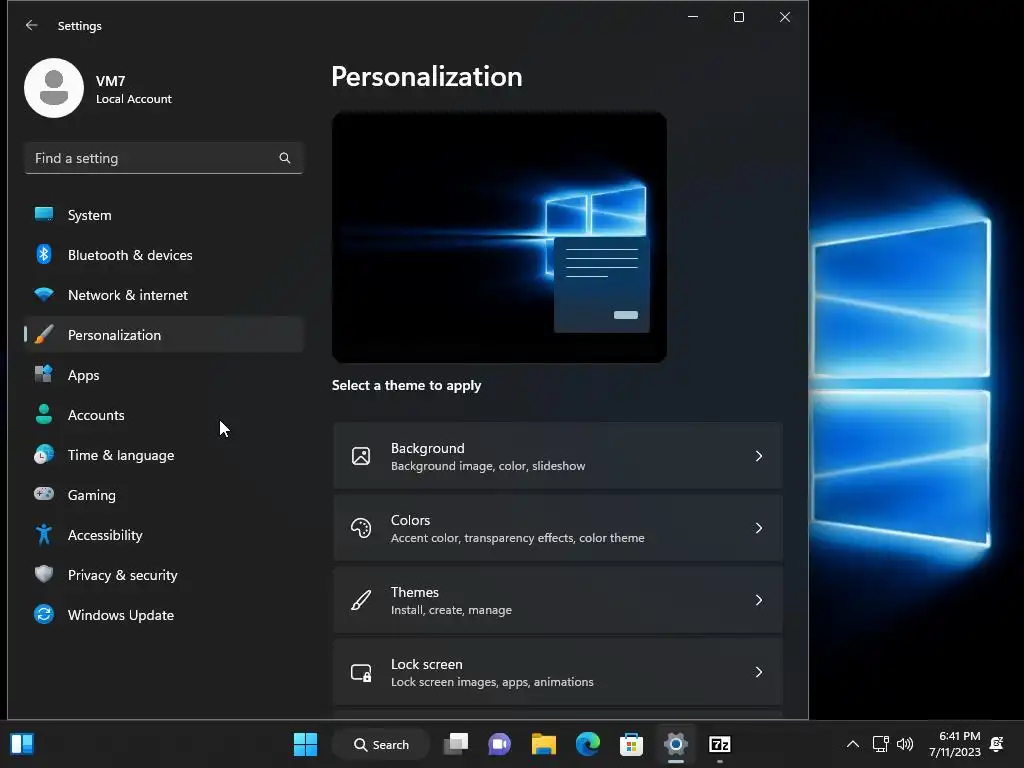Click the VM7 user avatar
Image resolution: width=1024 pixels, height=768 pixels.
pos(54,88)
